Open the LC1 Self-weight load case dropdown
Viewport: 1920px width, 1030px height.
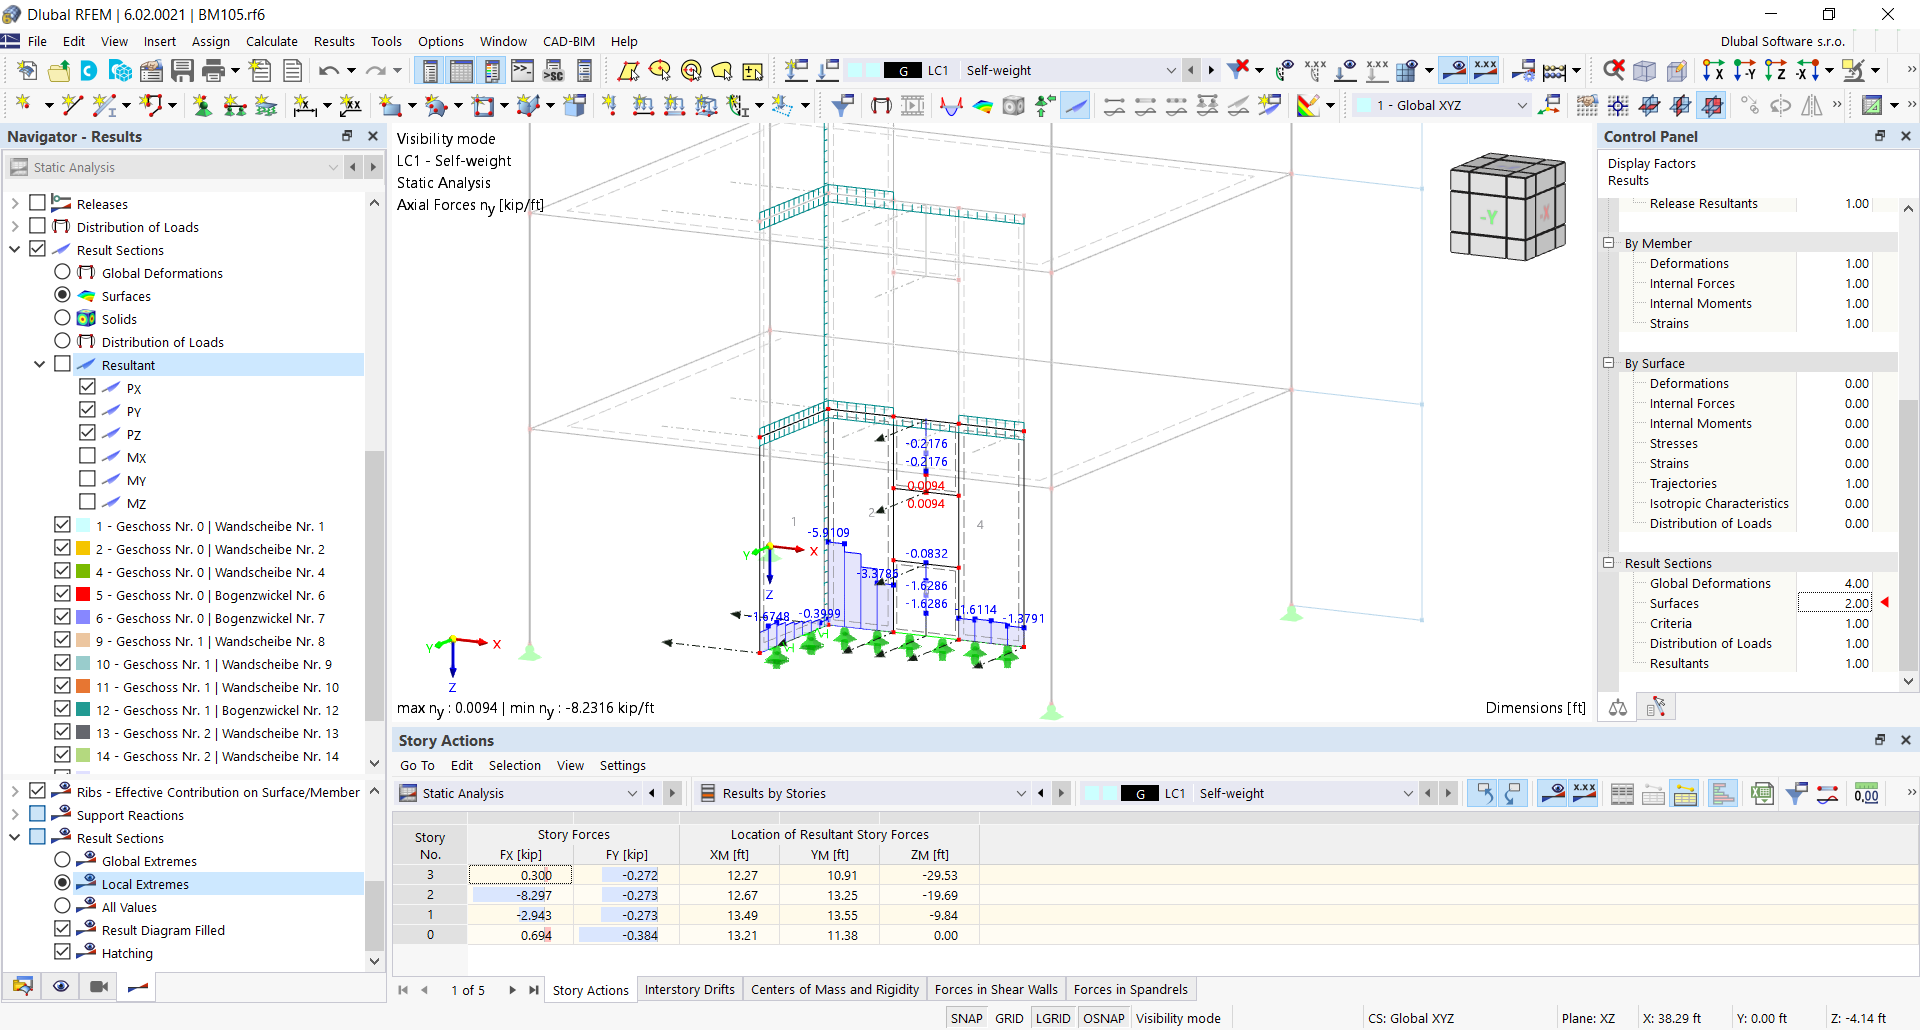pyautogui.click(x=1172, y=70)
